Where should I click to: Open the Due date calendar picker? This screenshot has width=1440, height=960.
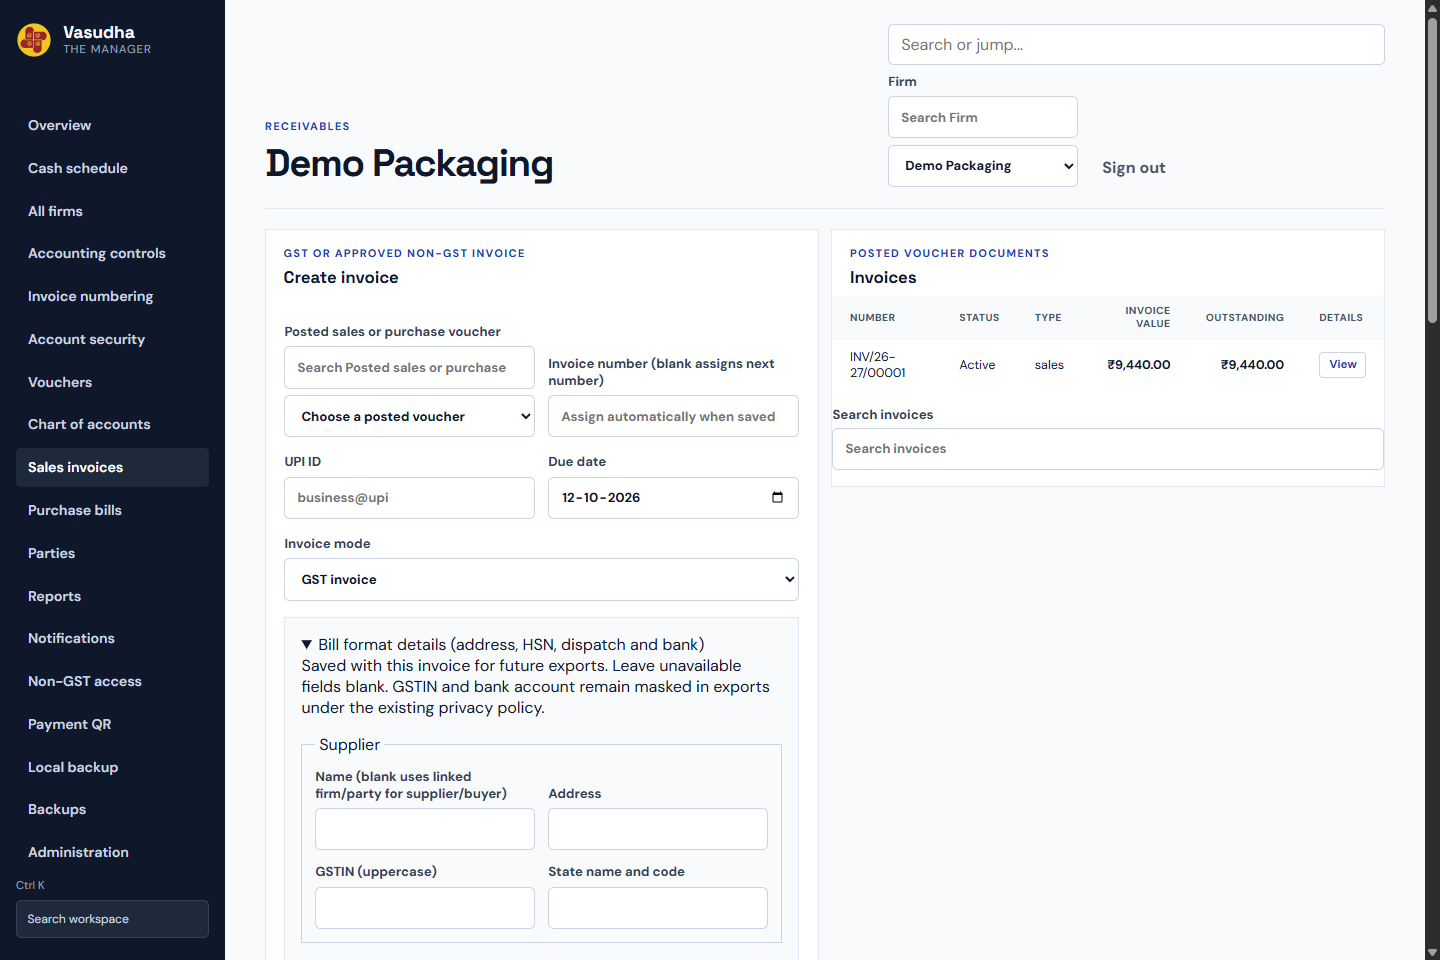click(x=777, y=498)
